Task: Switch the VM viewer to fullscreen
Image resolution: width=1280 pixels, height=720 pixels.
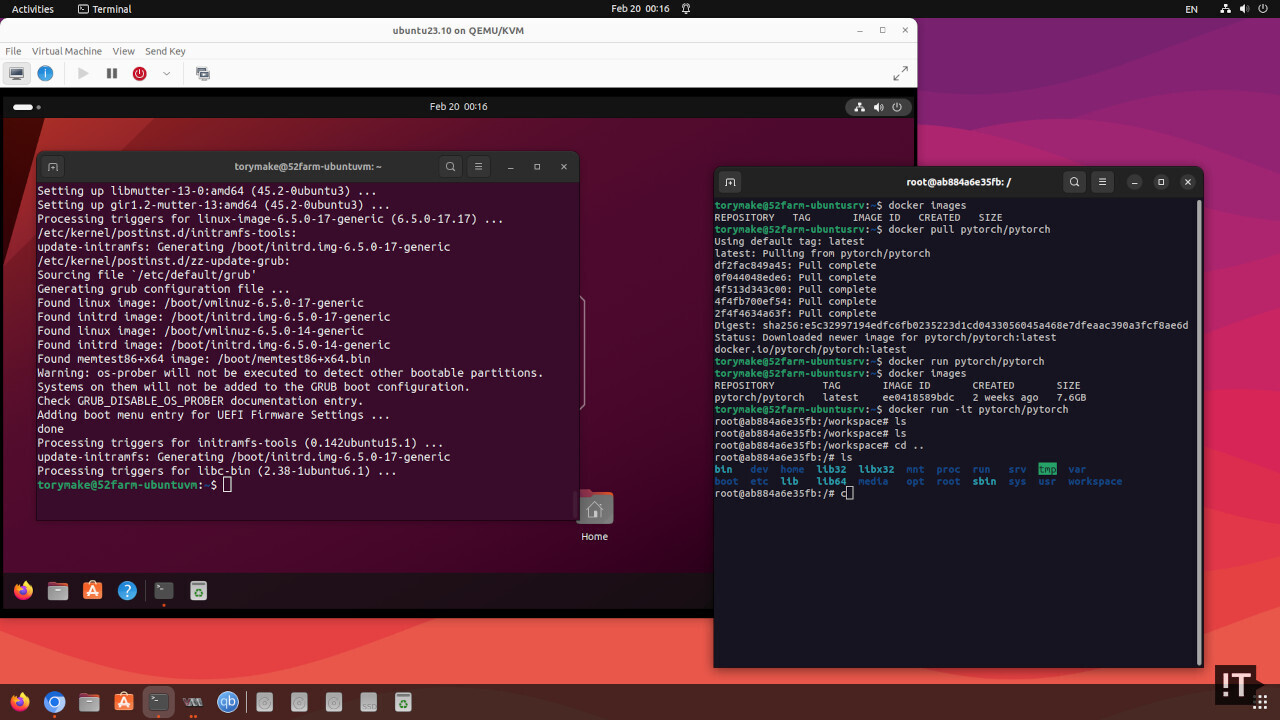Action: pos(900,73)
